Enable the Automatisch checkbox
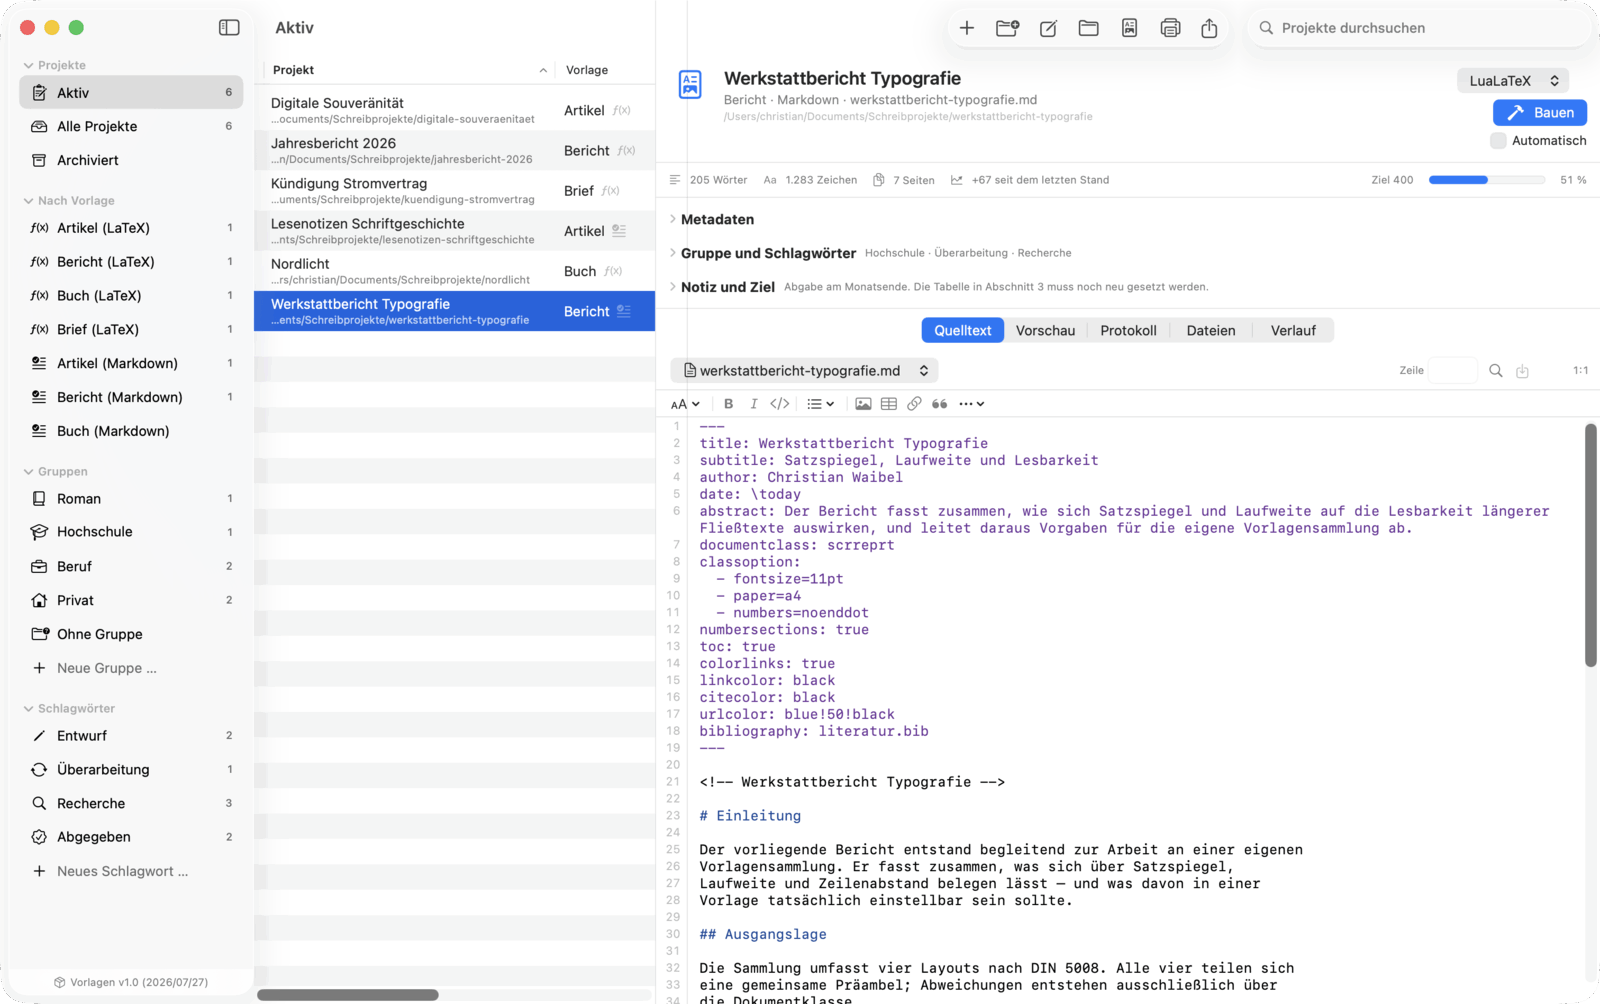 pyautogui.click(x=1498, y=141)
